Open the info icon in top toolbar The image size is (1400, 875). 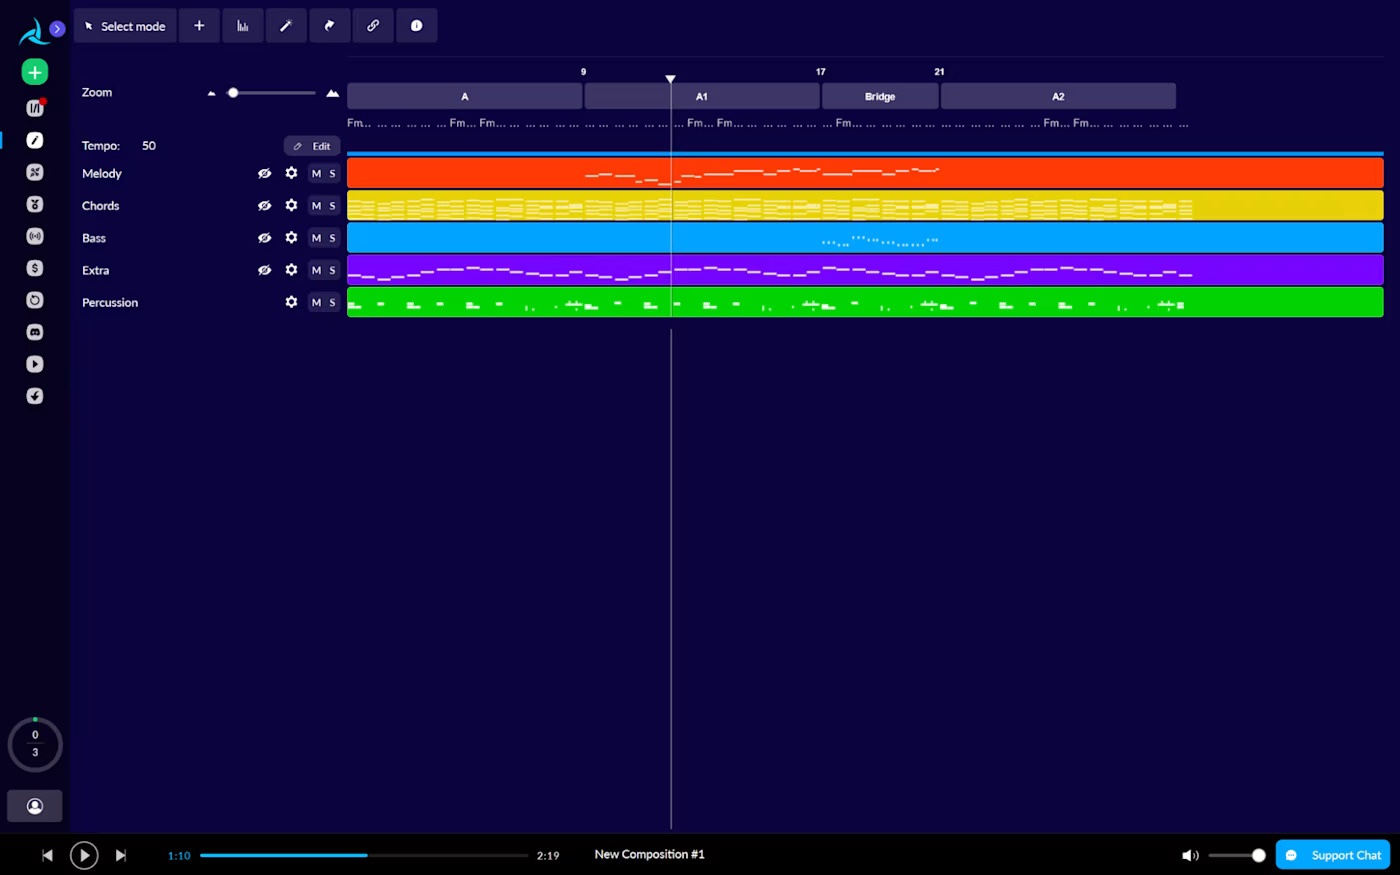(x=416, y=26)
